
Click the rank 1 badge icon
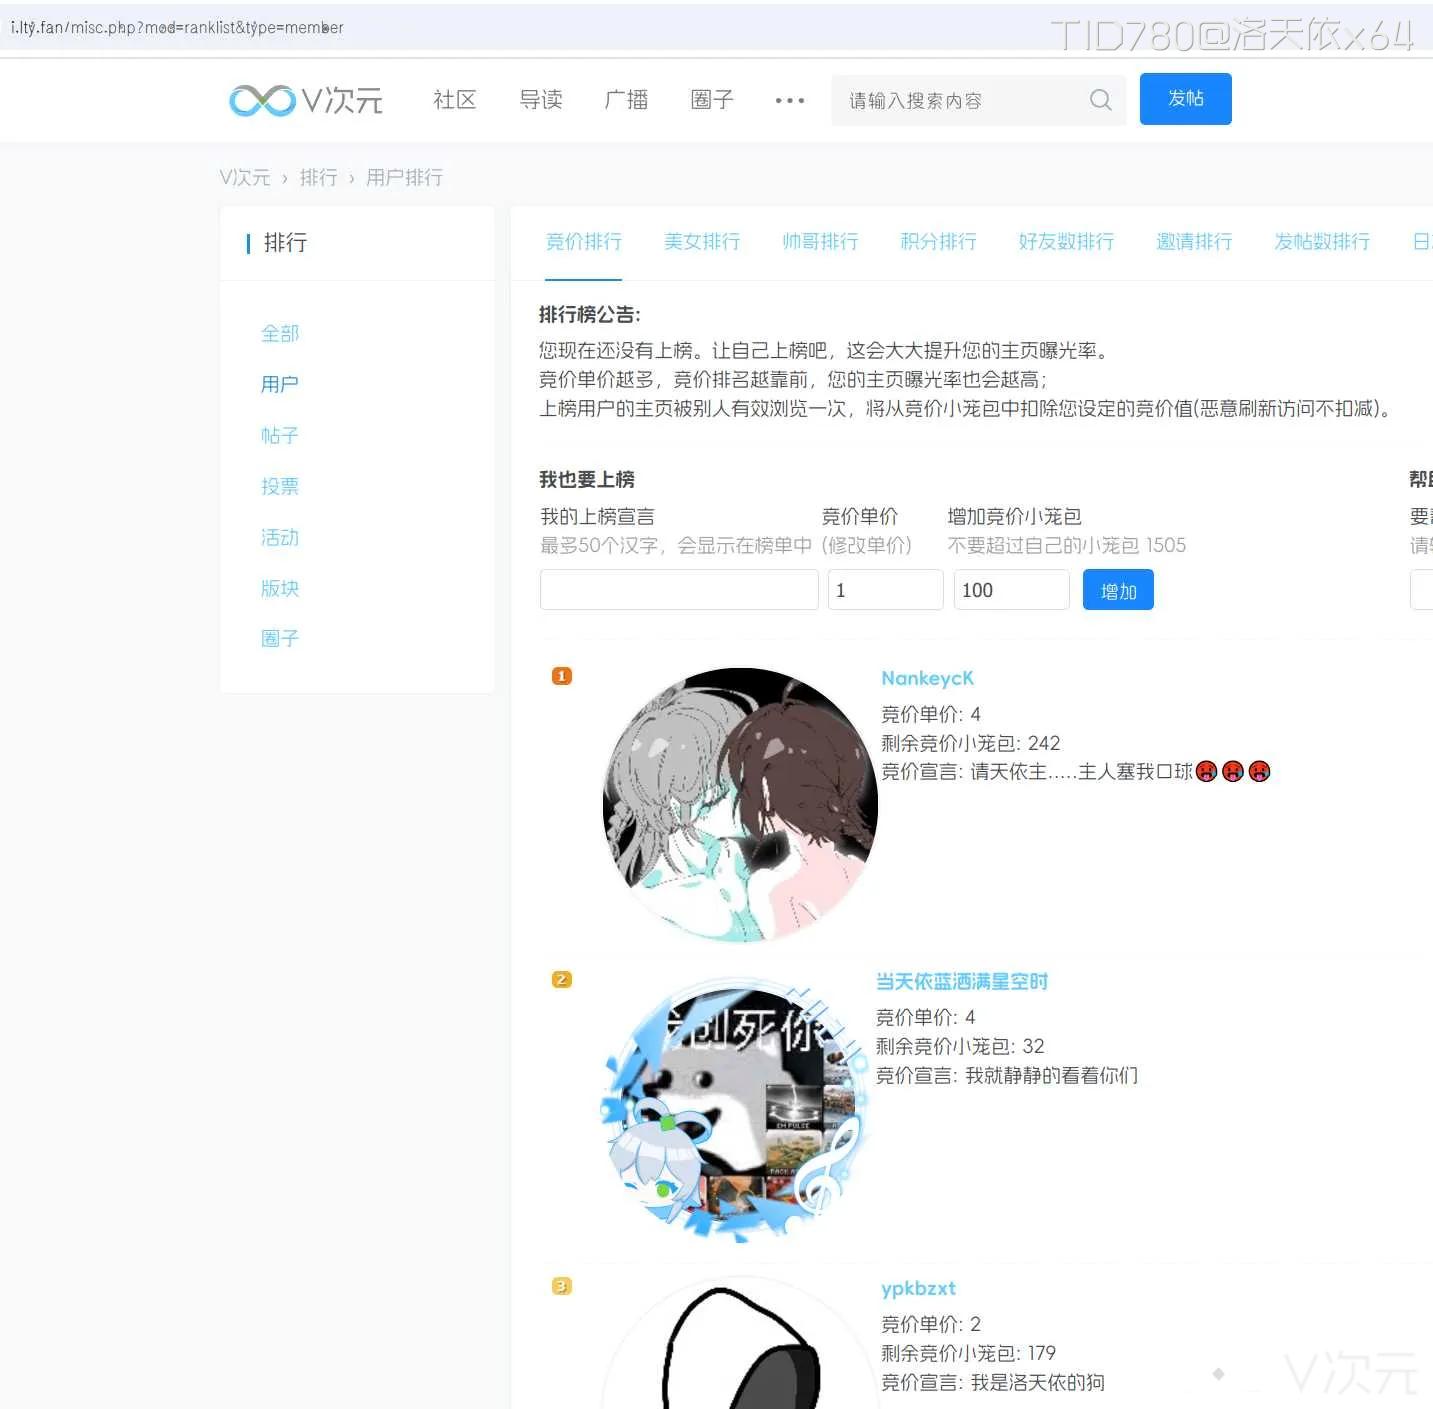pos(562,676)
